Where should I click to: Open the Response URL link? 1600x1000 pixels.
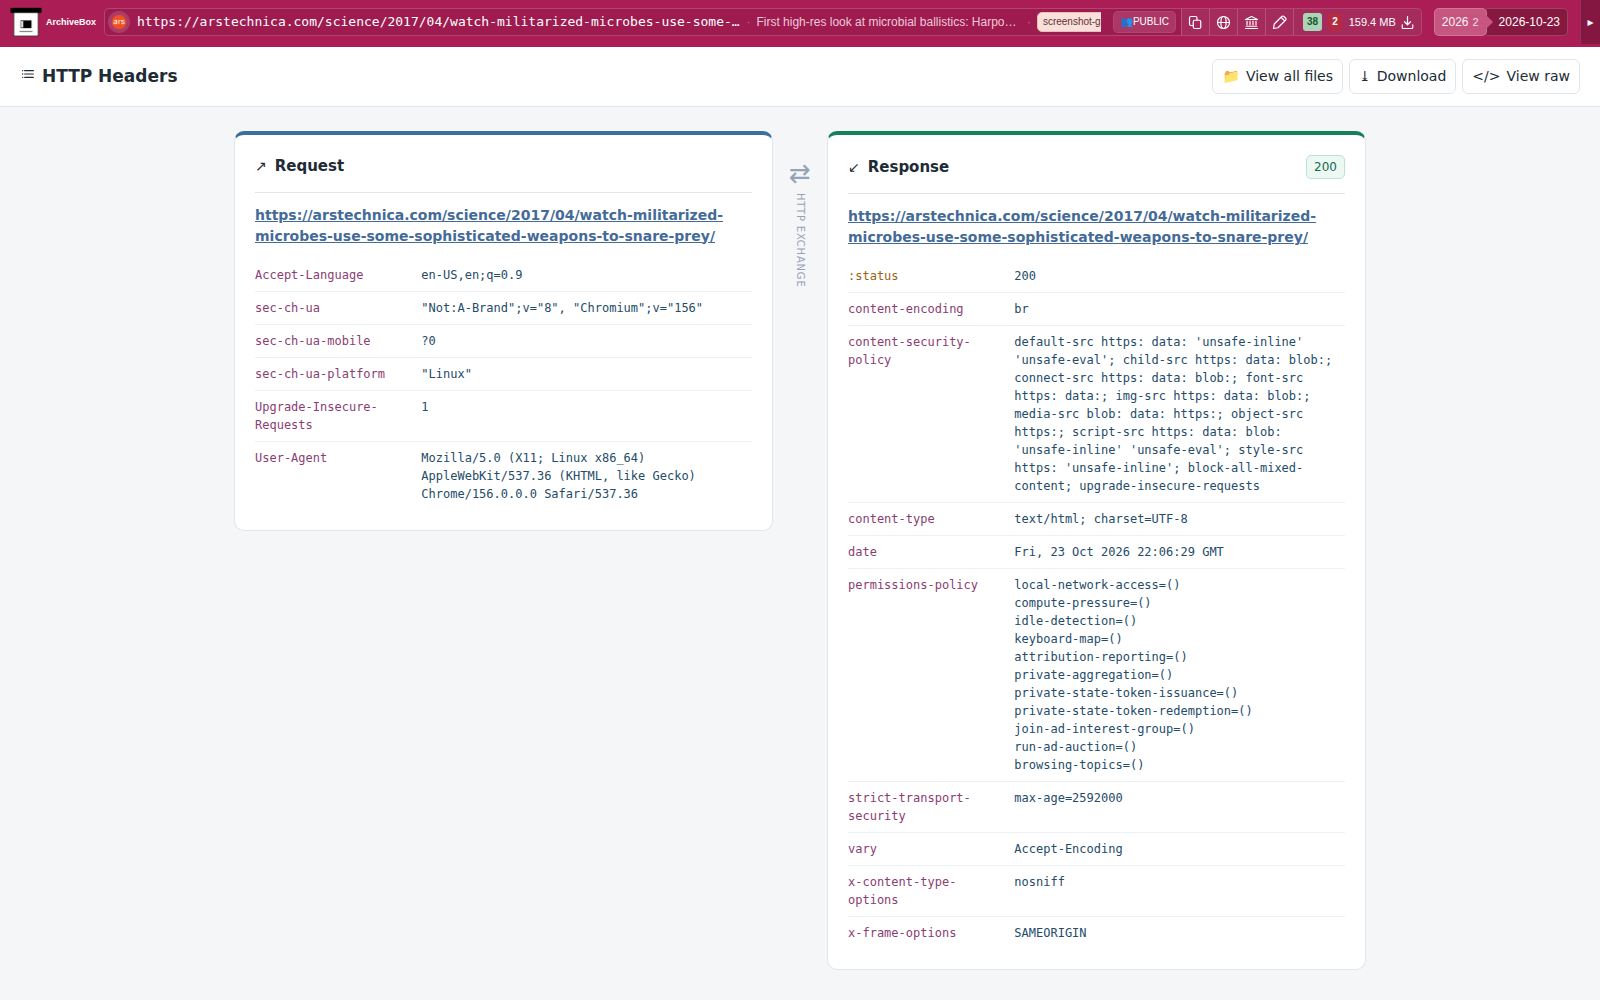coord(1082,226)
